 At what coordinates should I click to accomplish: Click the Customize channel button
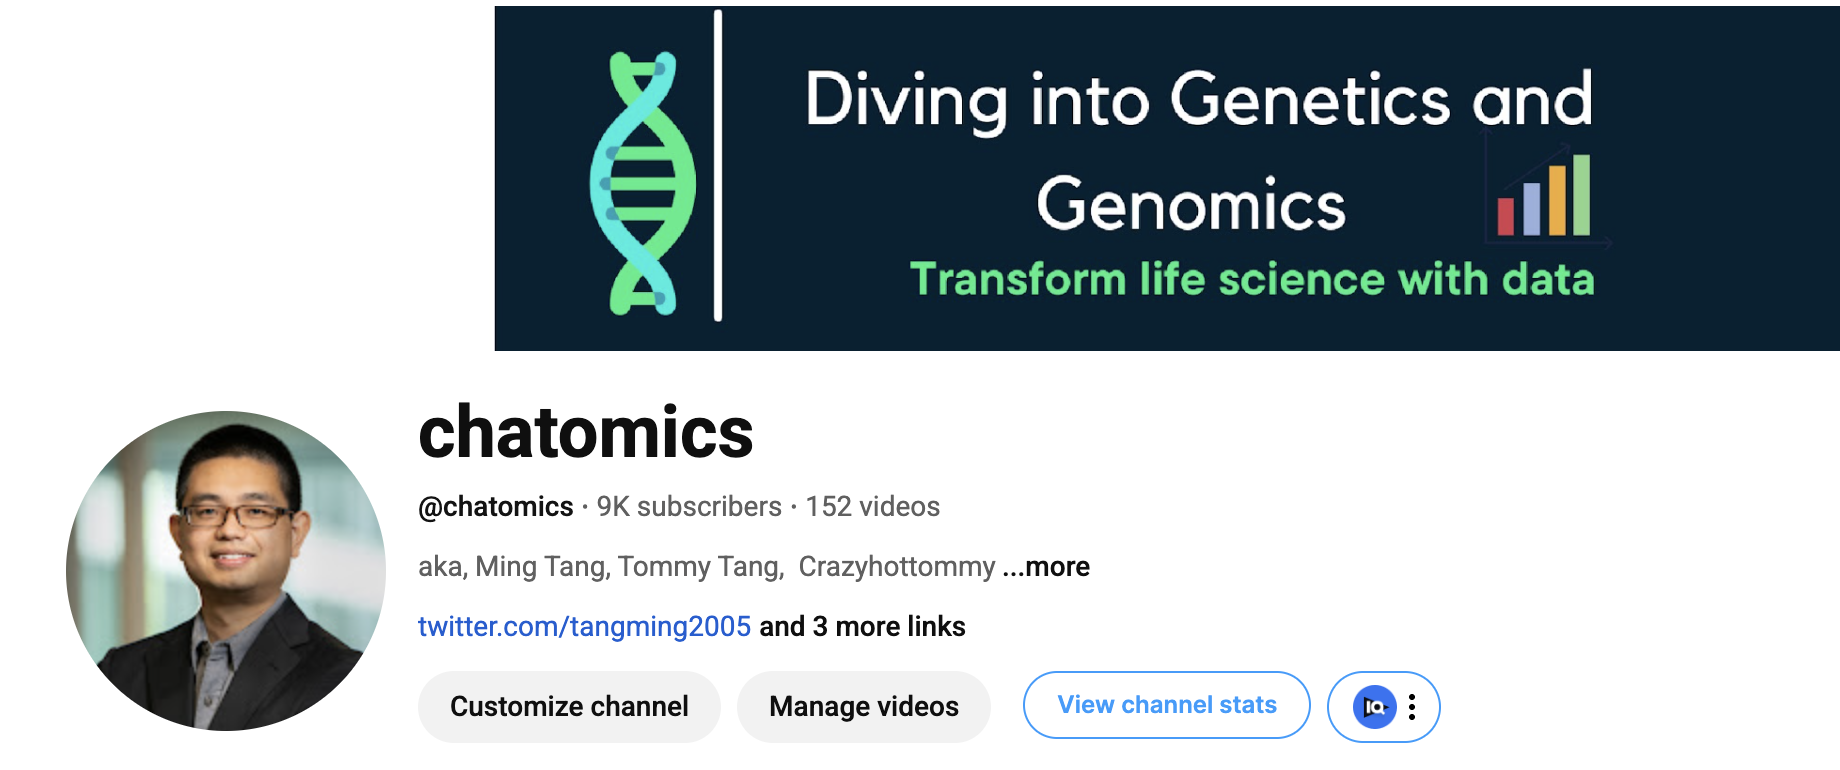click(569, 707)
